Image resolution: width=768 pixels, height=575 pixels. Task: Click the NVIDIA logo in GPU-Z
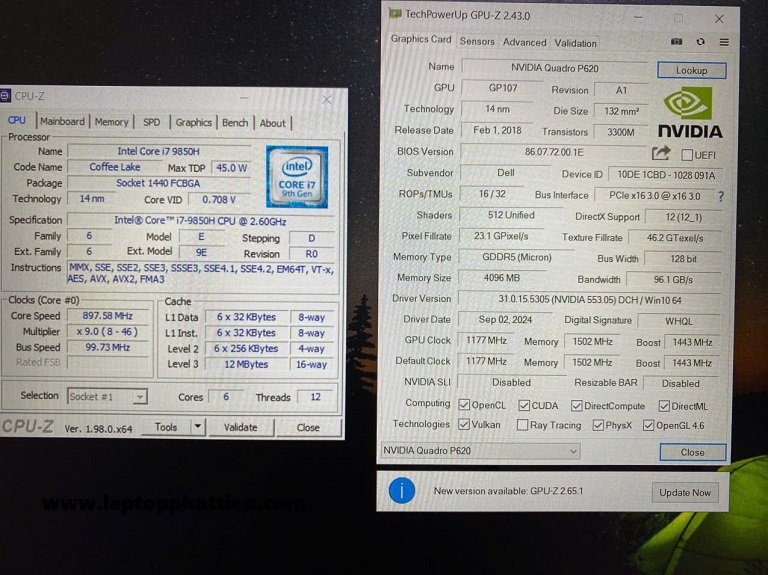690,113
